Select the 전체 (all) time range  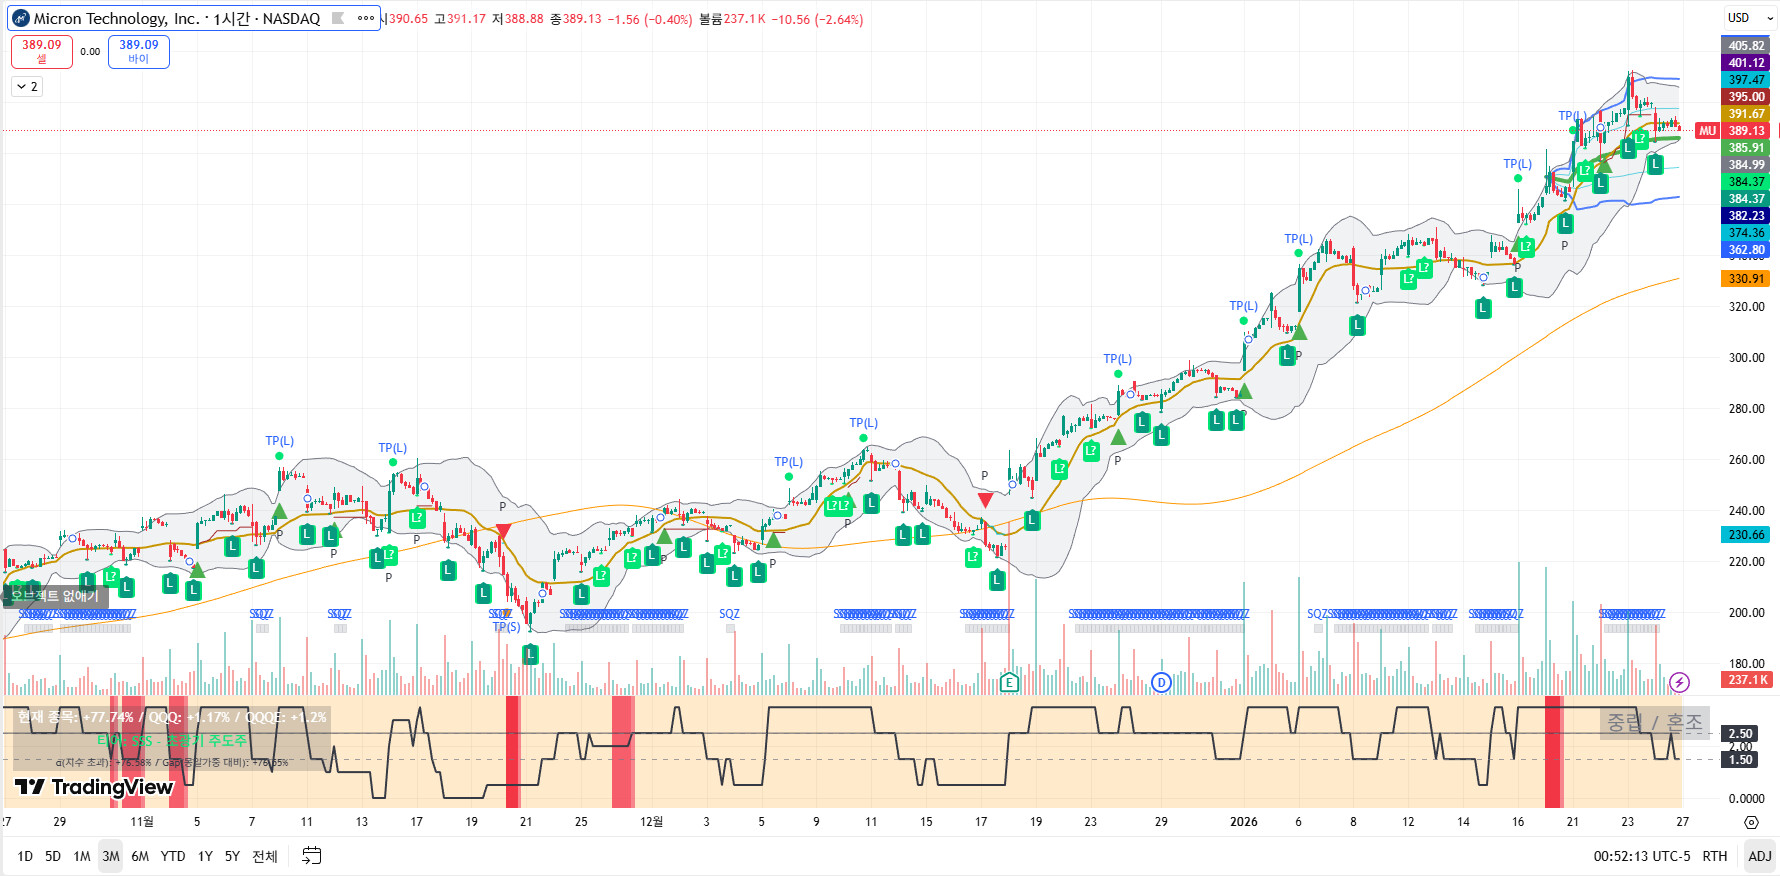[265, 856]
